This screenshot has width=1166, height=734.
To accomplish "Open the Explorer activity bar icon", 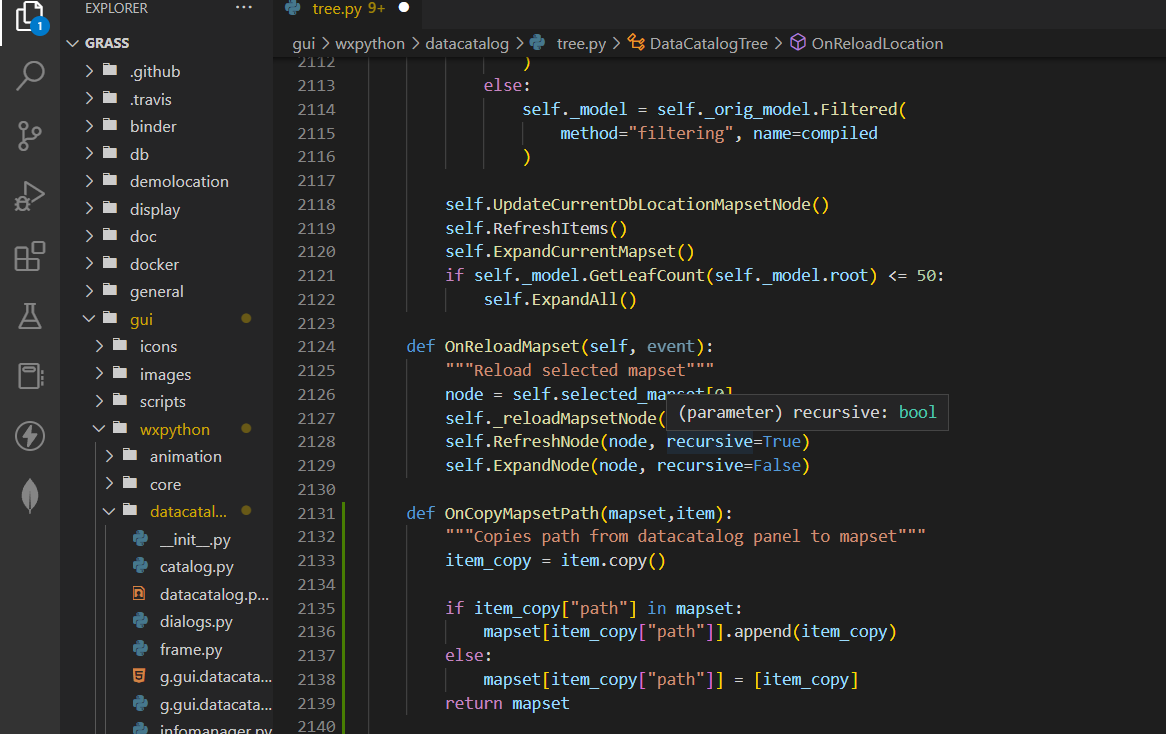I will click(30, 19).
